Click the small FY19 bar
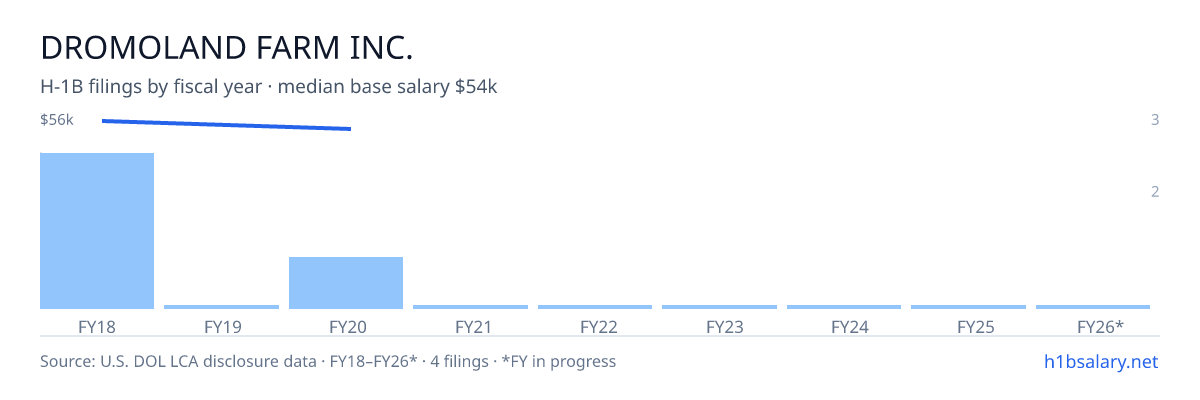The height and width of the screenshot is (400, 1200). 221,307
